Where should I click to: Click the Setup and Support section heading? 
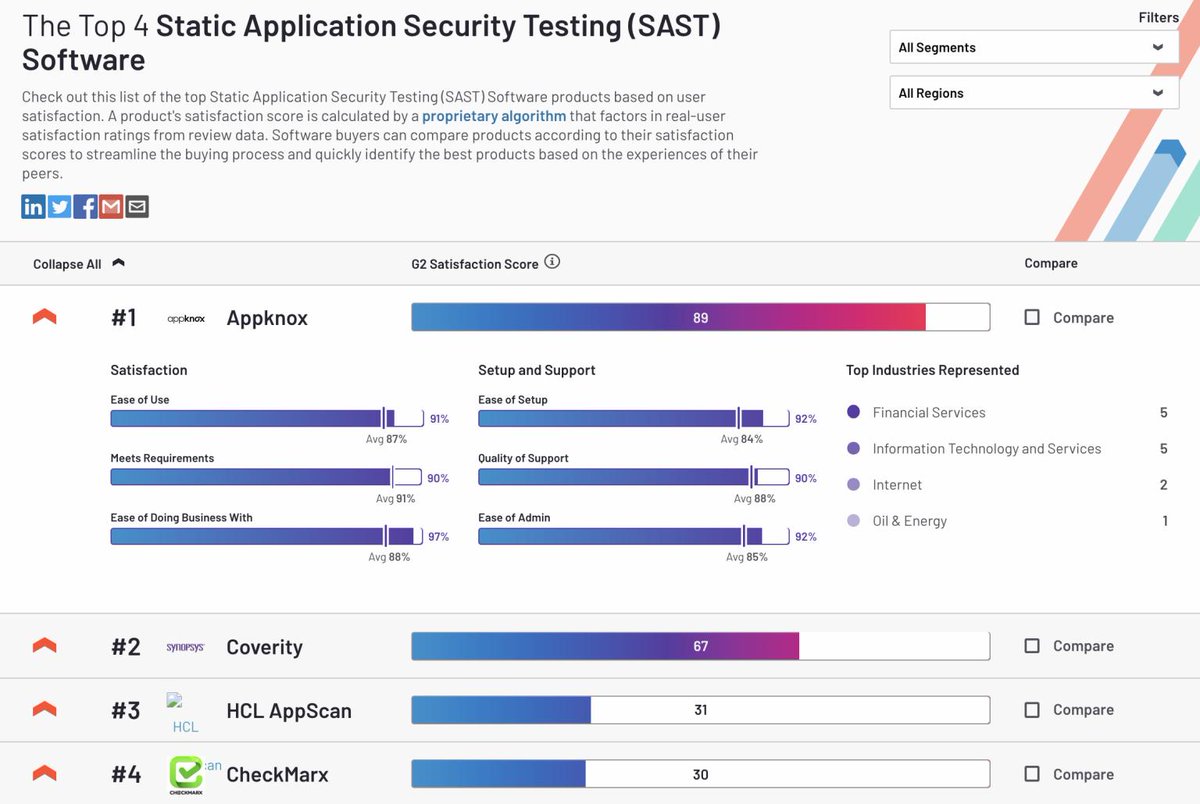point(537,370)
